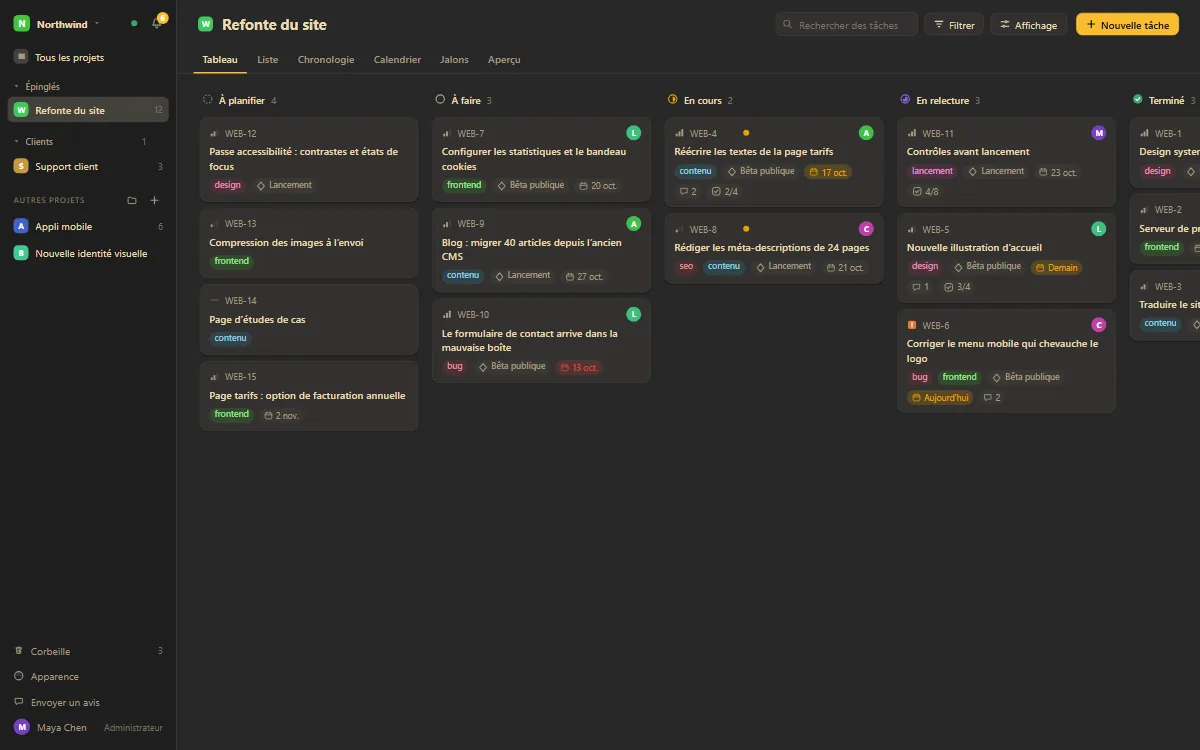Create a Nouvelle tâche
Screen dimensions: 1200x750
click(1127, 25)
